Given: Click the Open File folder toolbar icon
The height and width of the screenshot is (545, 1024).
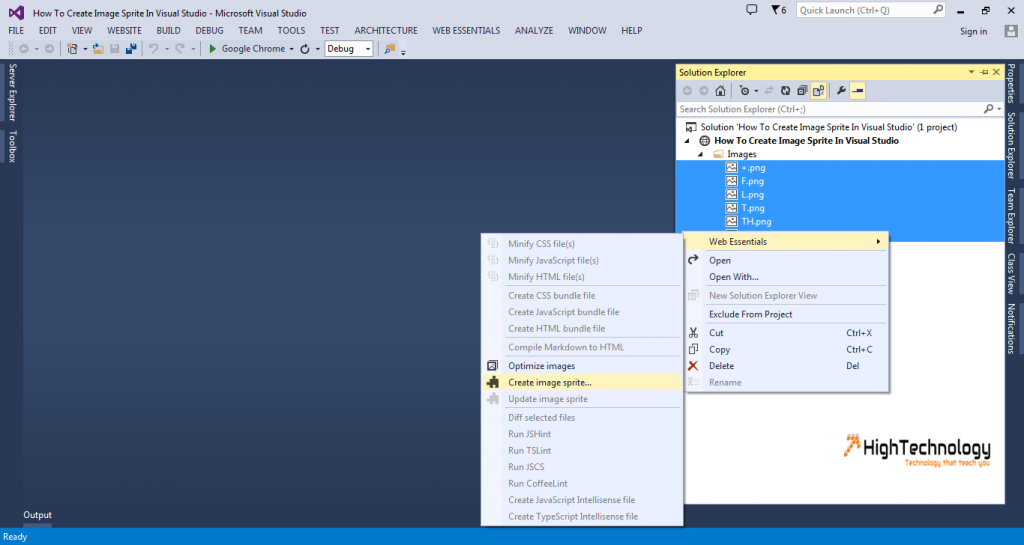Looking at the screenshot, I should pyautogui.click(x=98, y=49).
